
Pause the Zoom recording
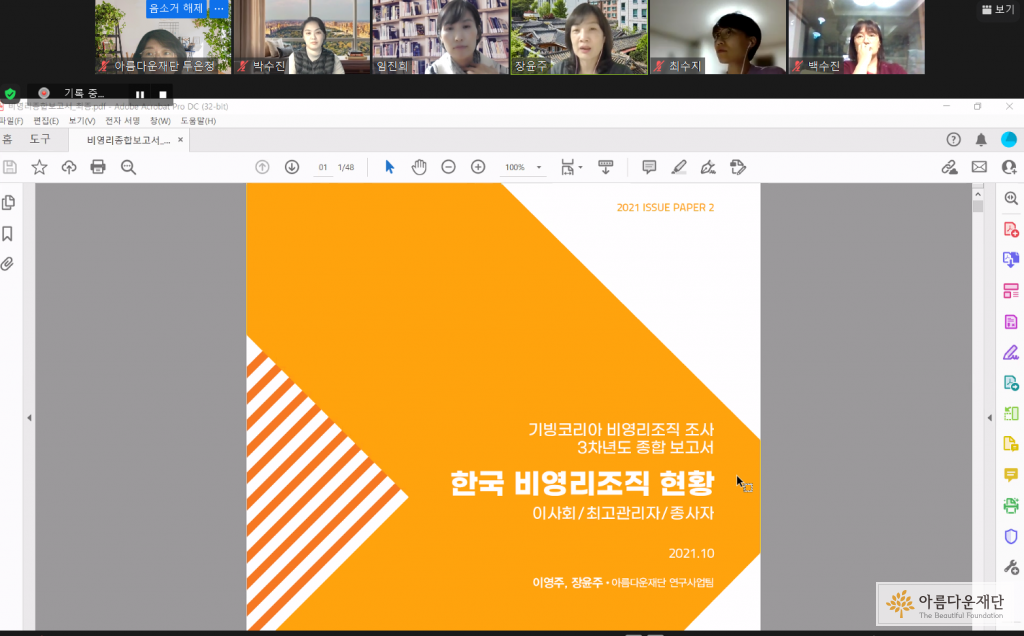[x=140, y=94]
